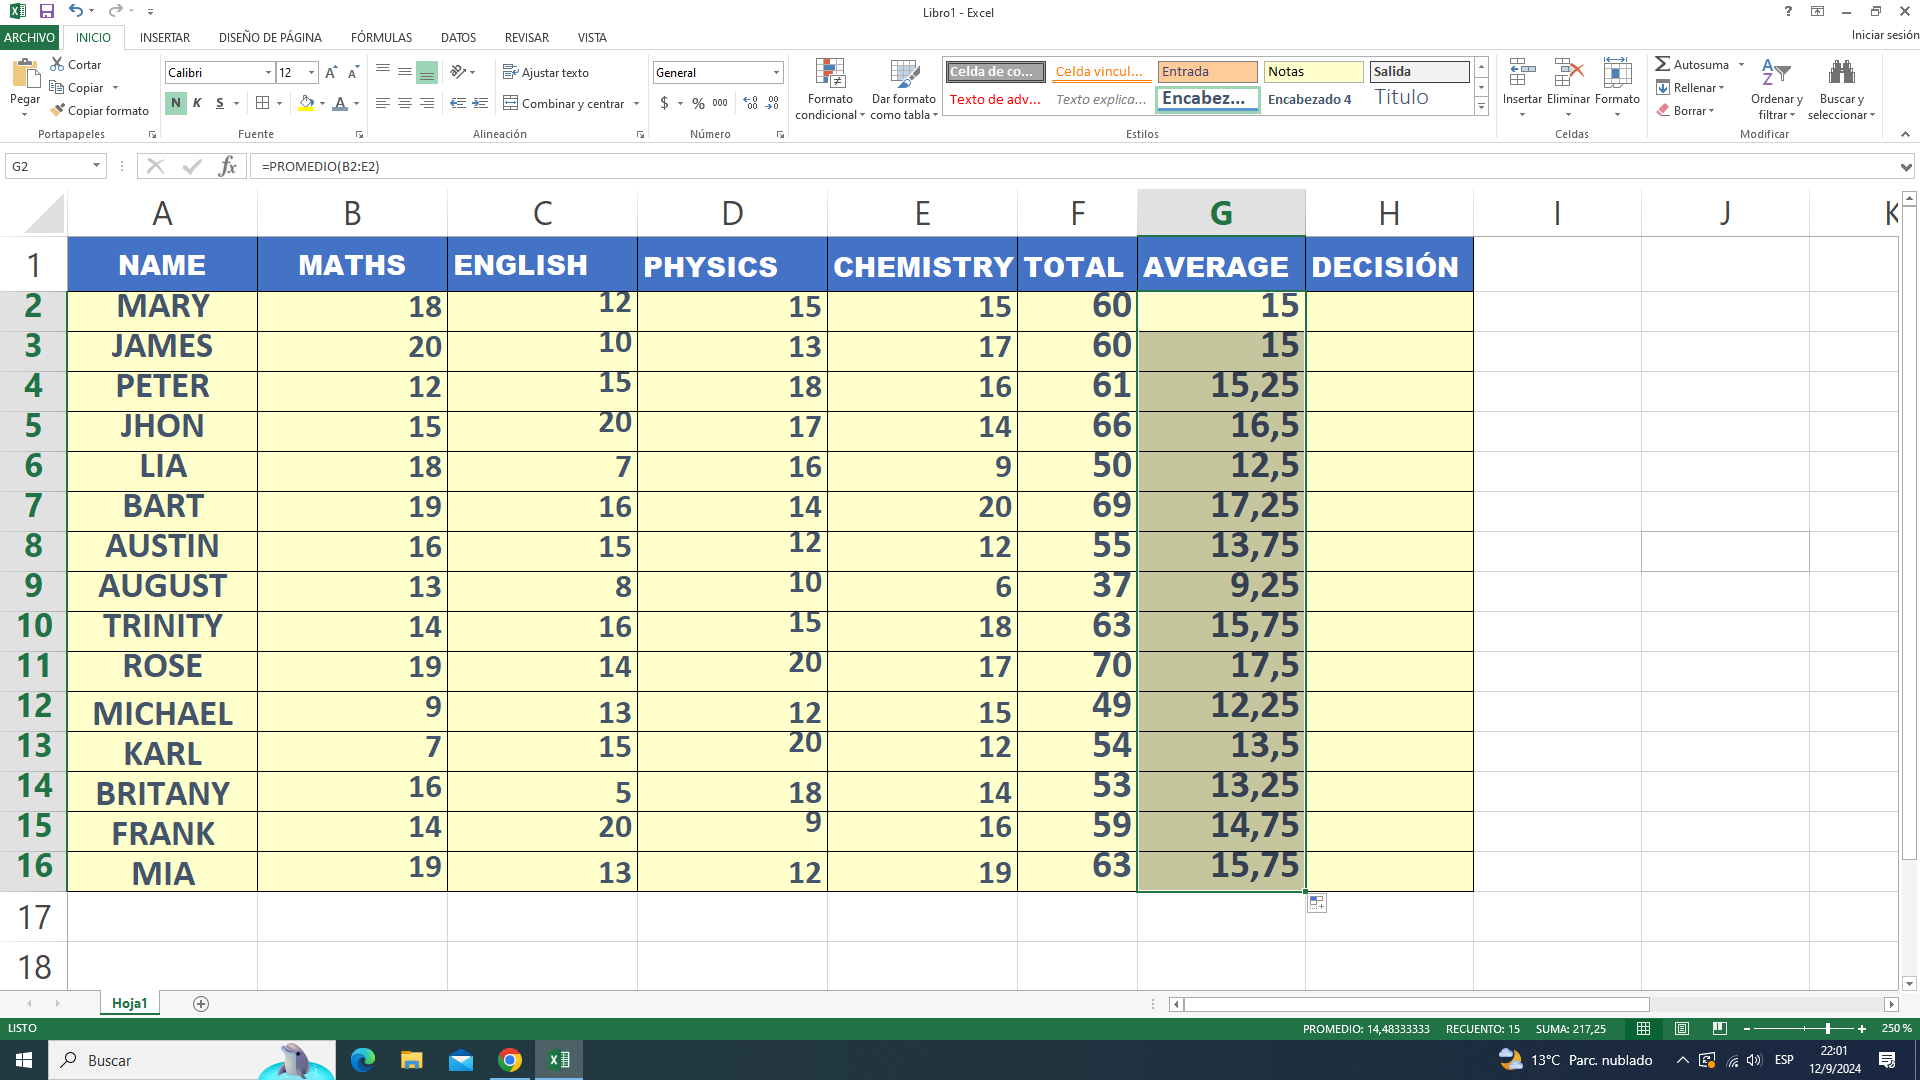The width and height of the screenshot is (1920, 1080).
Task: Toggle italic K formatting button
Action: 198,103
